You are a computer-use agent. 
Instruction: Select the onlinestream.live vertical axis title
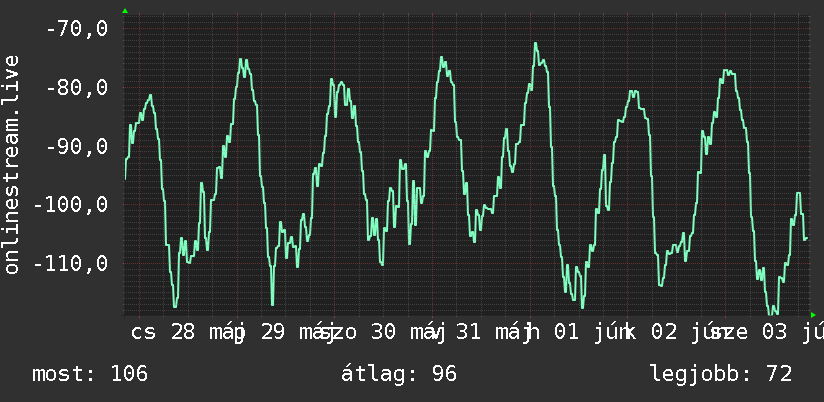tap(11, 164)
